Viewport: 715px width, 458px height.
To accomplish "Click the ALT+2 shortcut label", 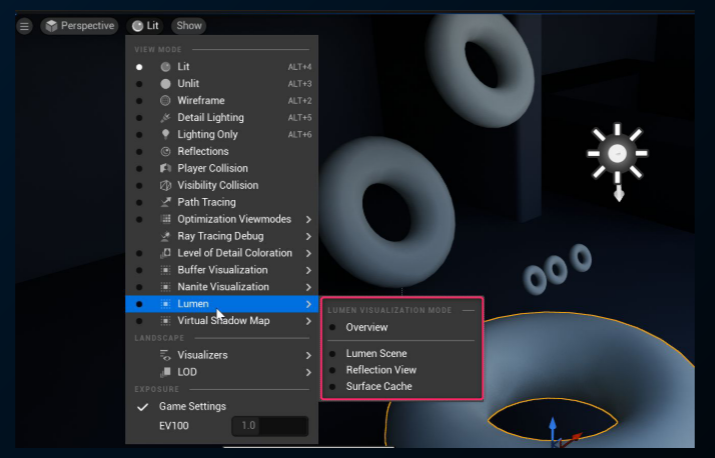I will pos(300,101).
